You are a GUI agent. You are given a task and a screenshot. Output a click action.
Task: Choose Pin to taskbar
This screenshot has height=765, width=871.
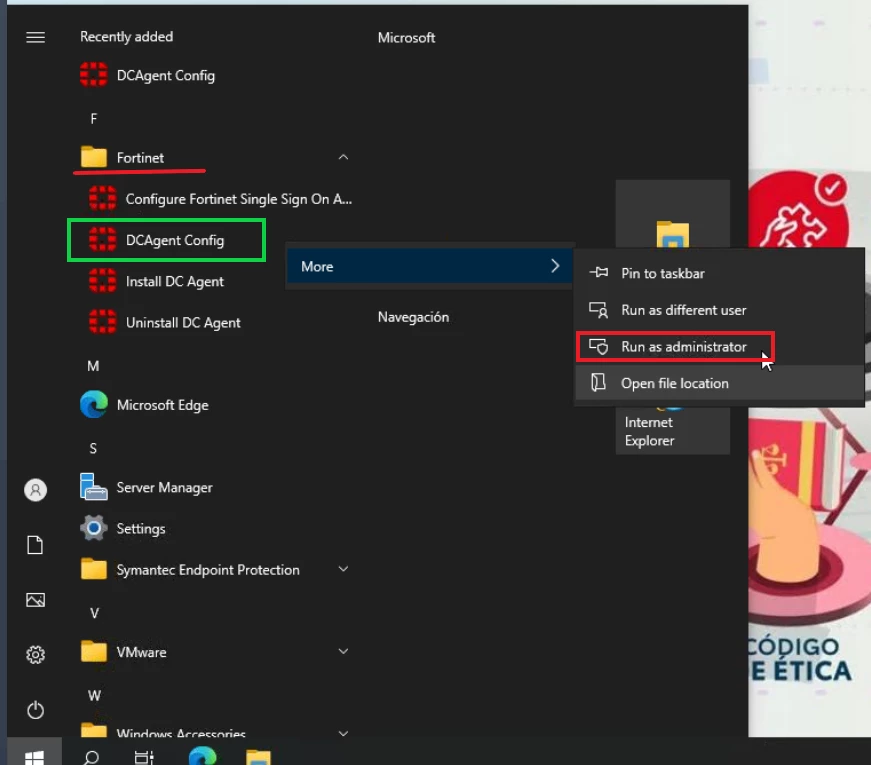coord(719,273)
